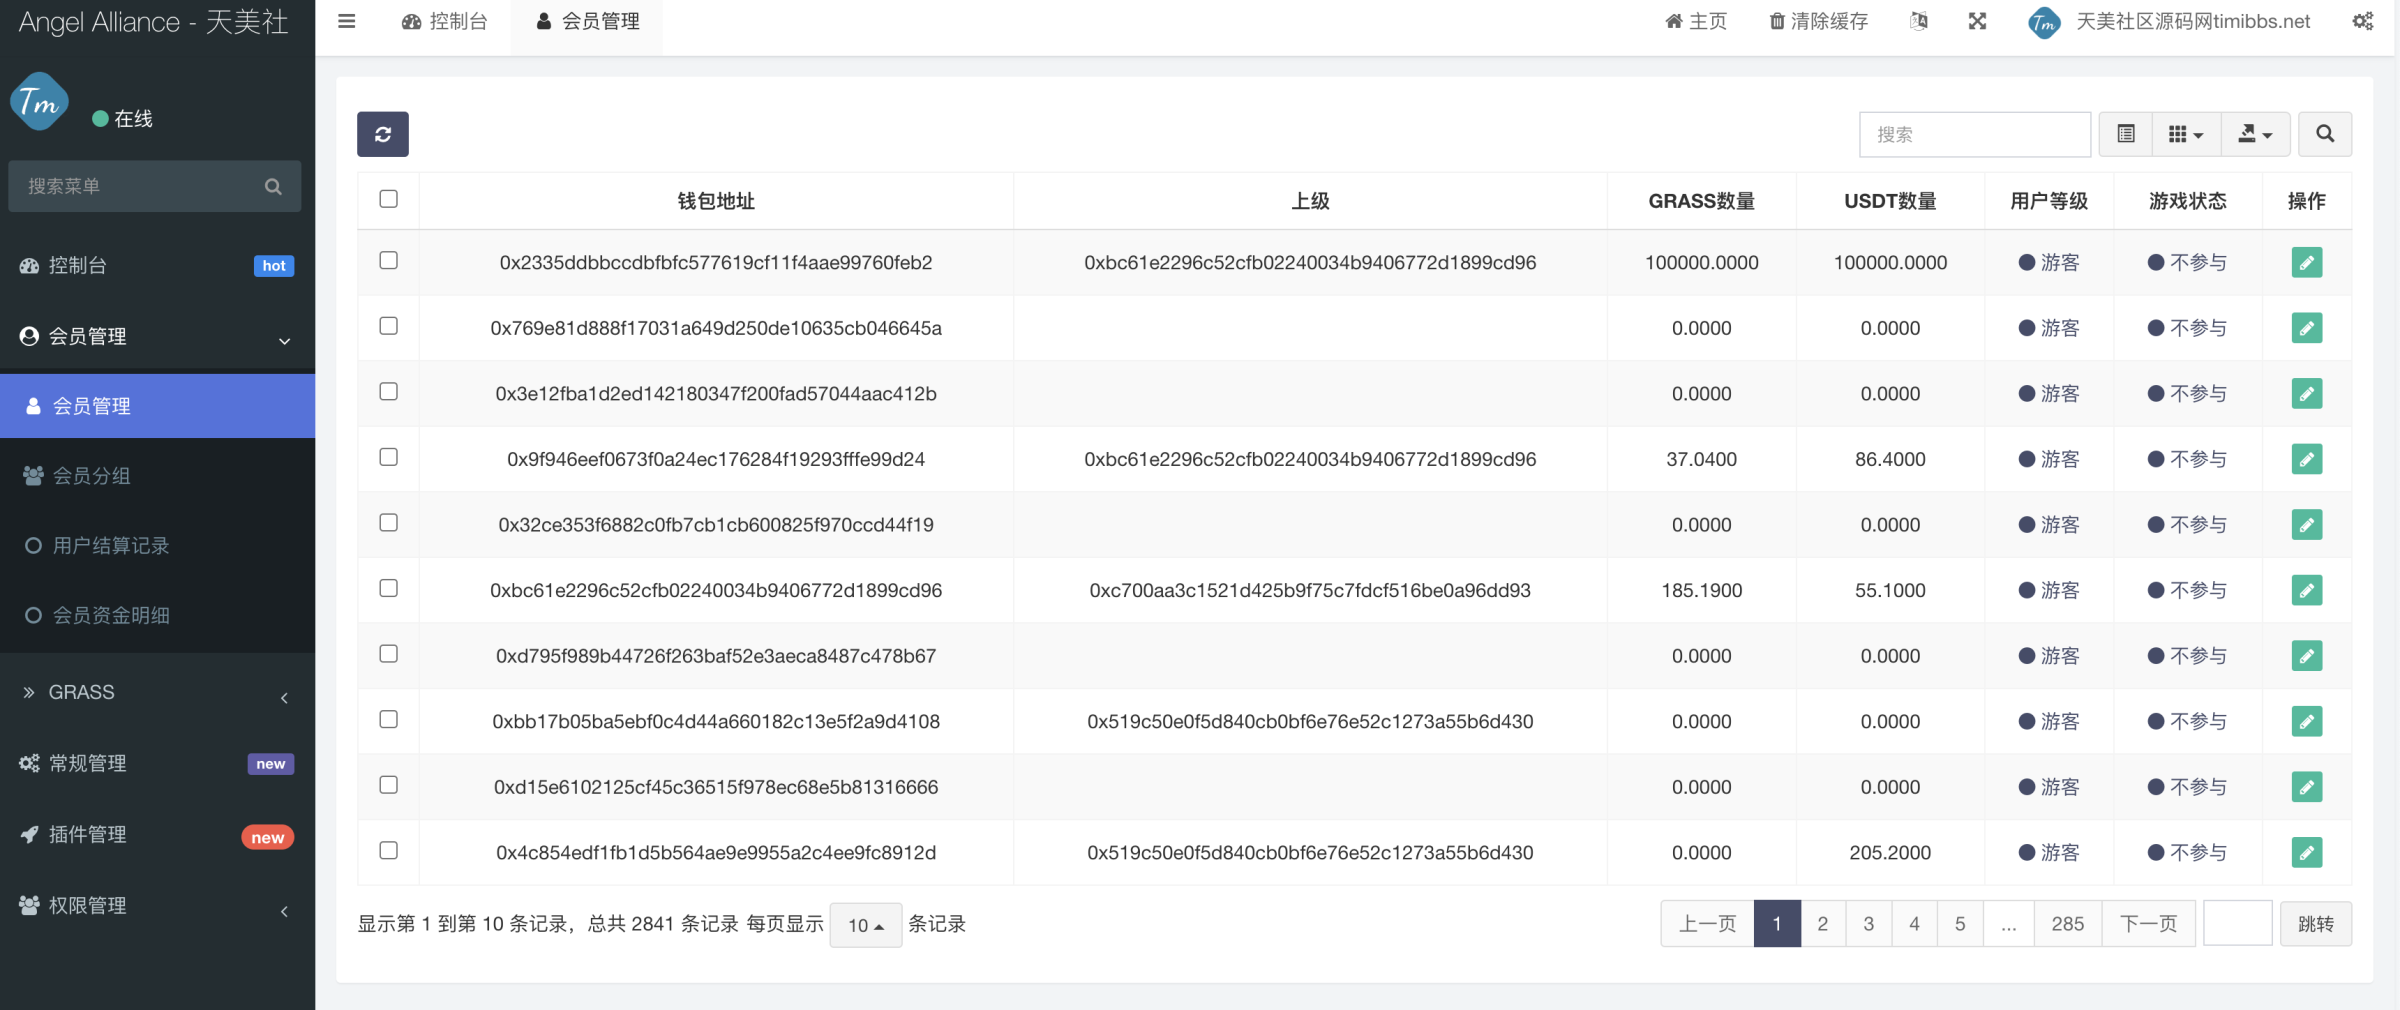
Task: Click the 搜索 table search field
Action: [1974, 134]
